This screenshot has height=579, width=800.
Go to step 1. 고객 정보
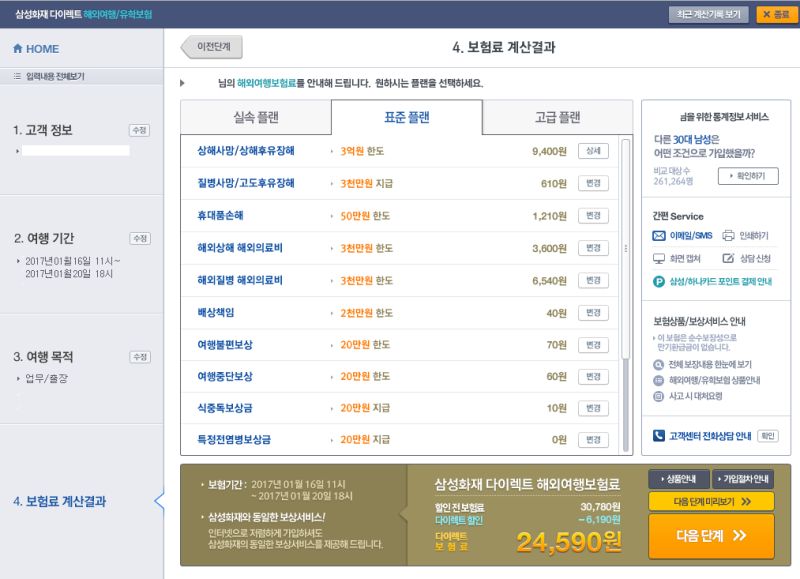coord(43,130)
